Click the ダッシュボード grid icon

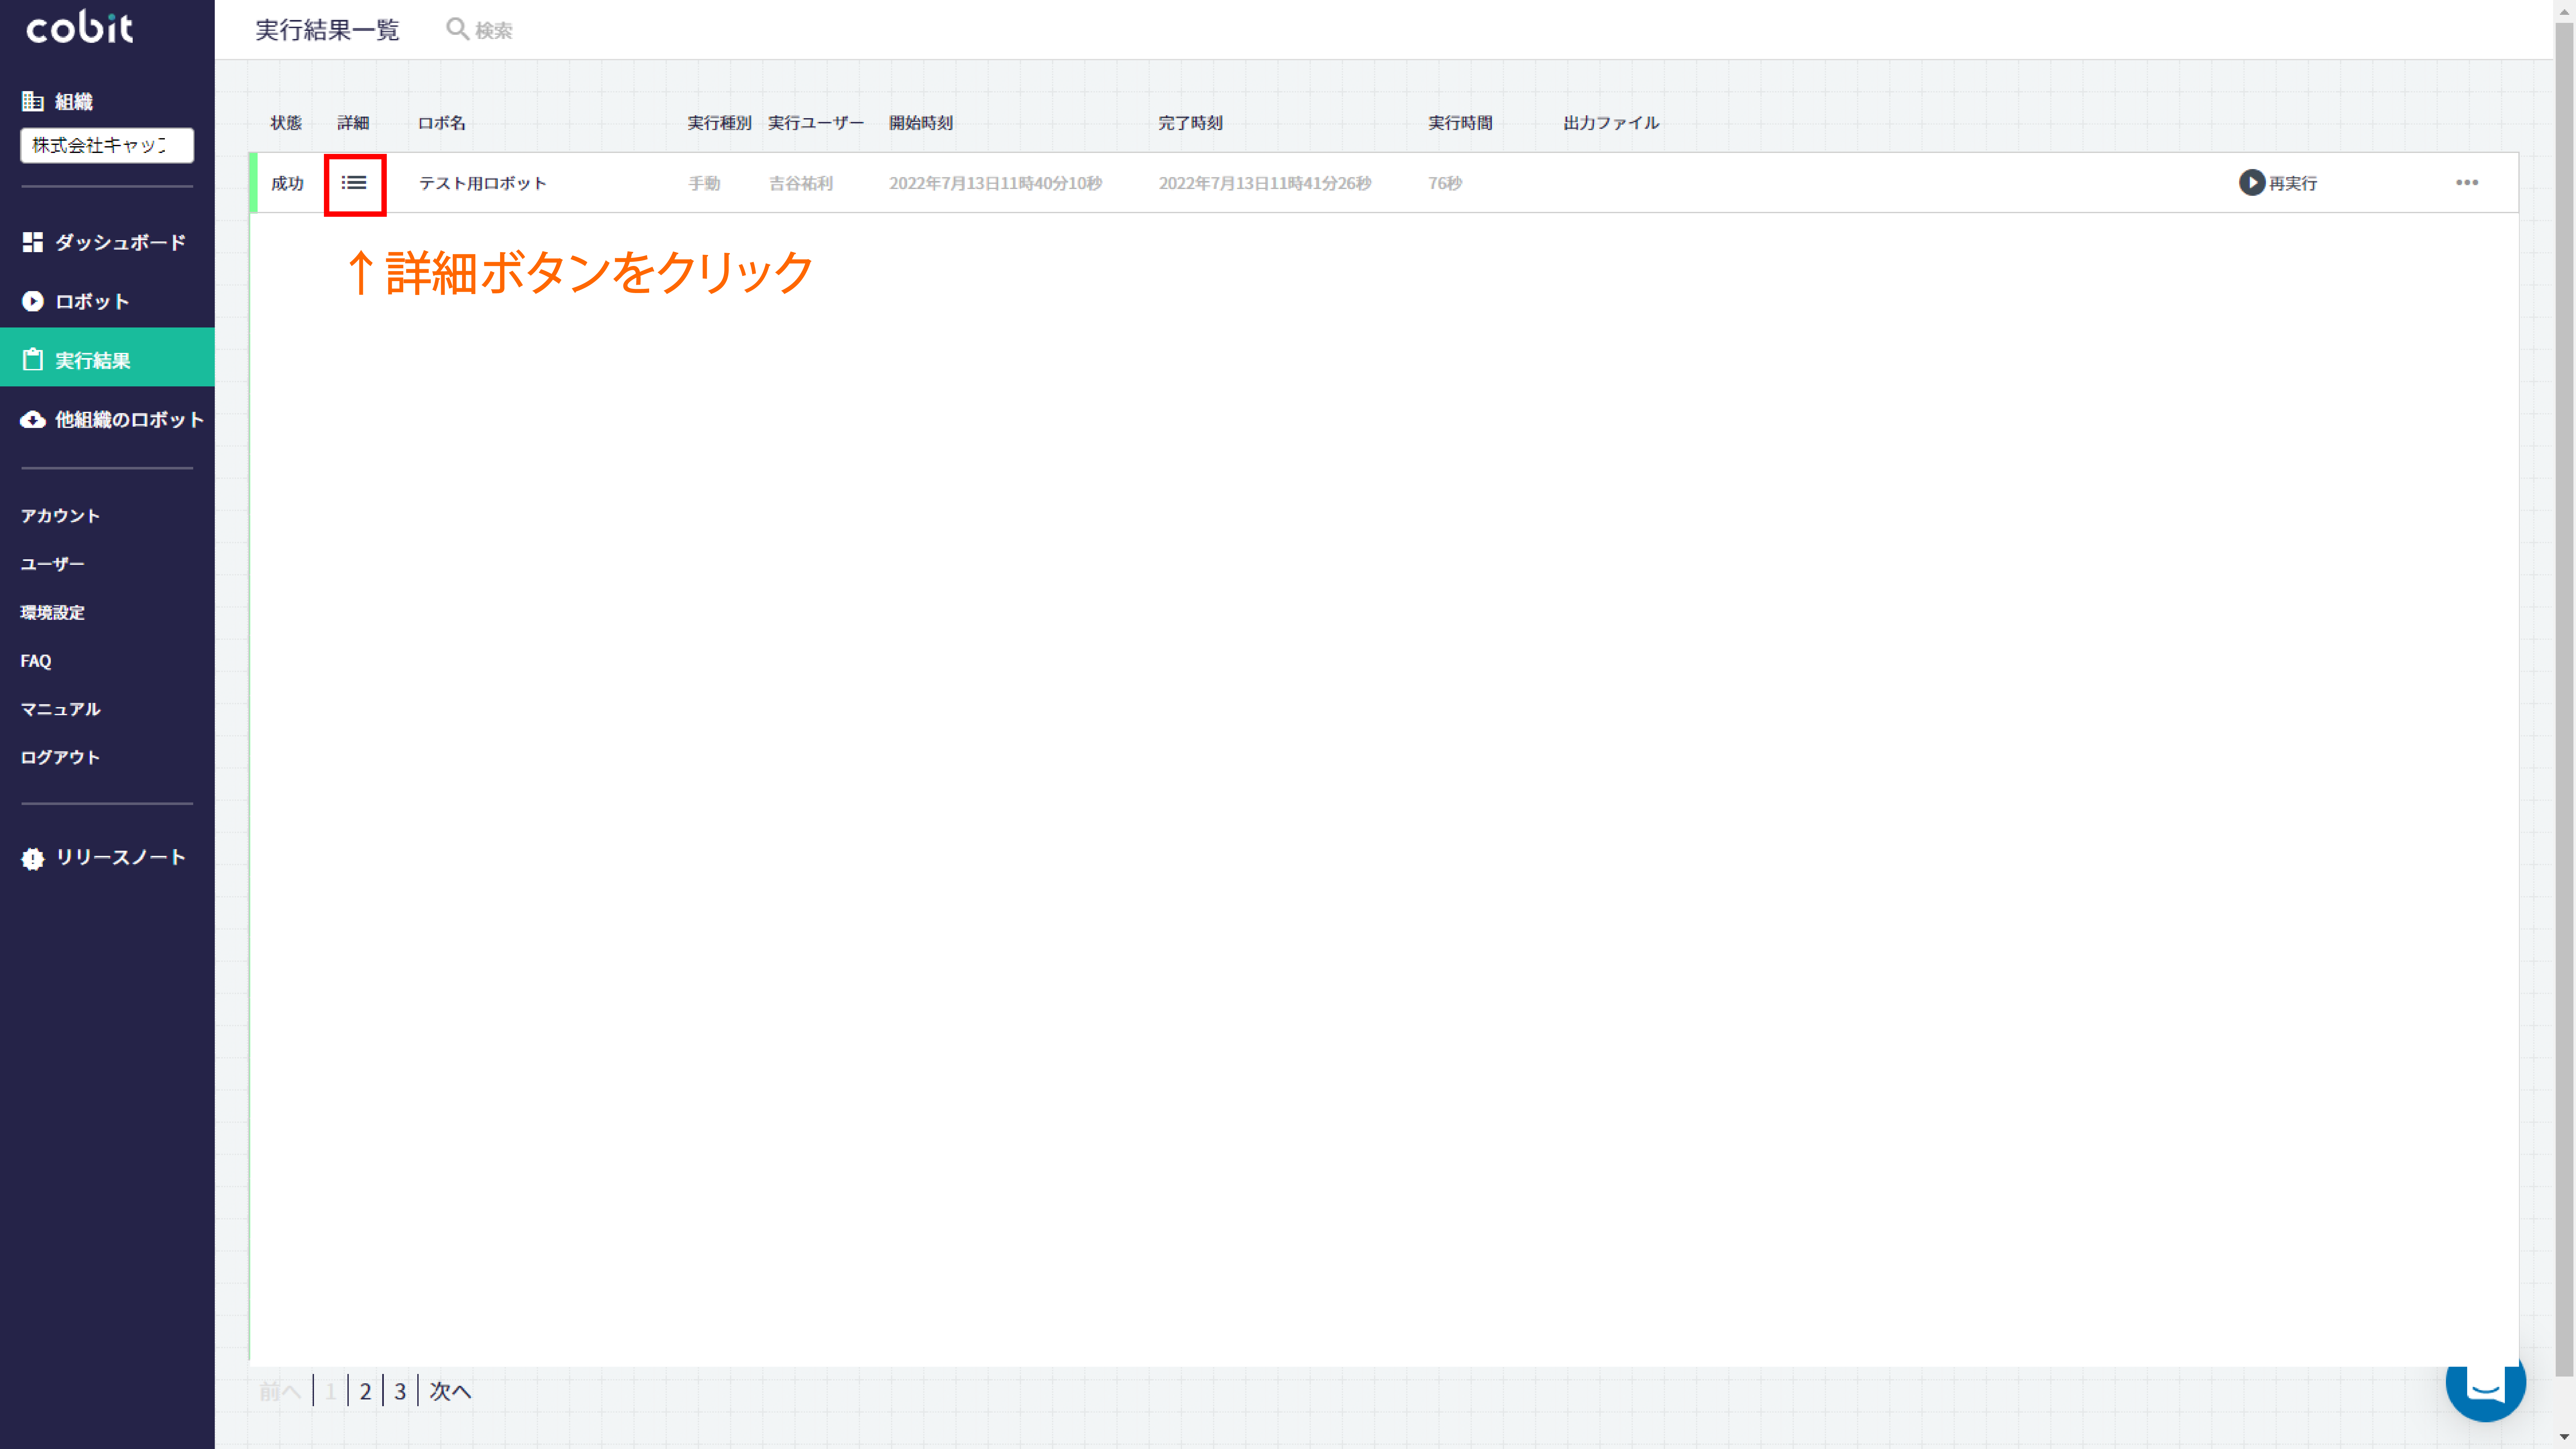pos(33,242)
